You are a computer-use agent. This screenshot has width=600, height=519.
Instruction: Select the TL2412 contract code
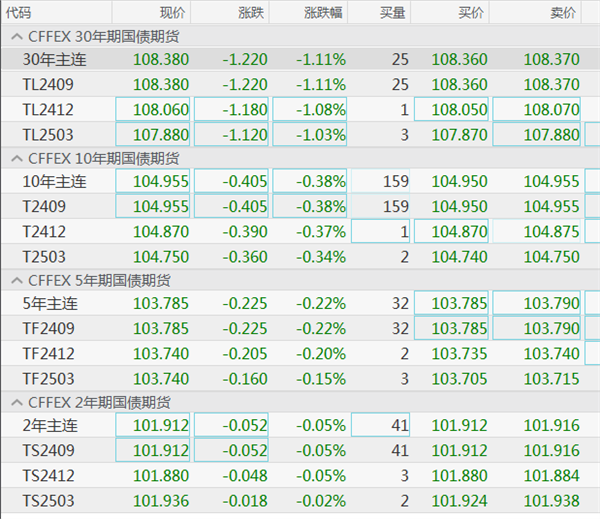tap(49, 109)
